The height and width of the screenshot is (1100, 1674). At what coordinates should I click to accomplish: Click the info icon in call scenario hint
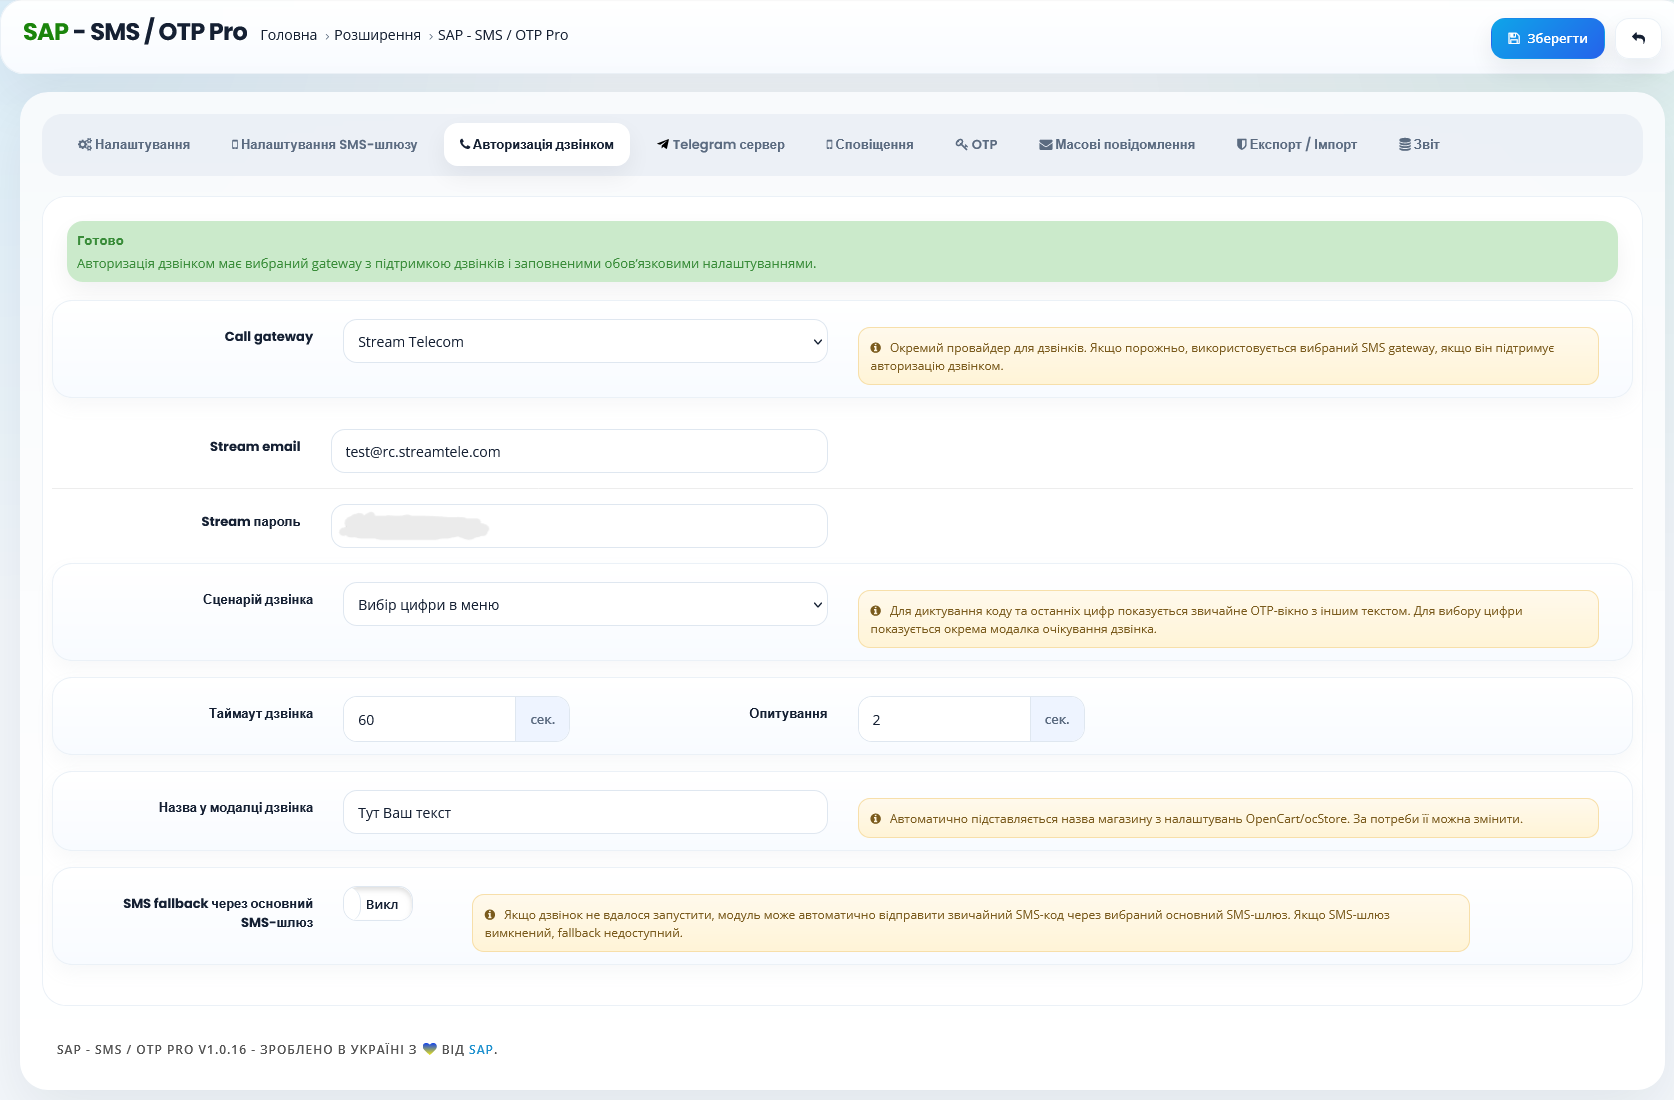876,611
